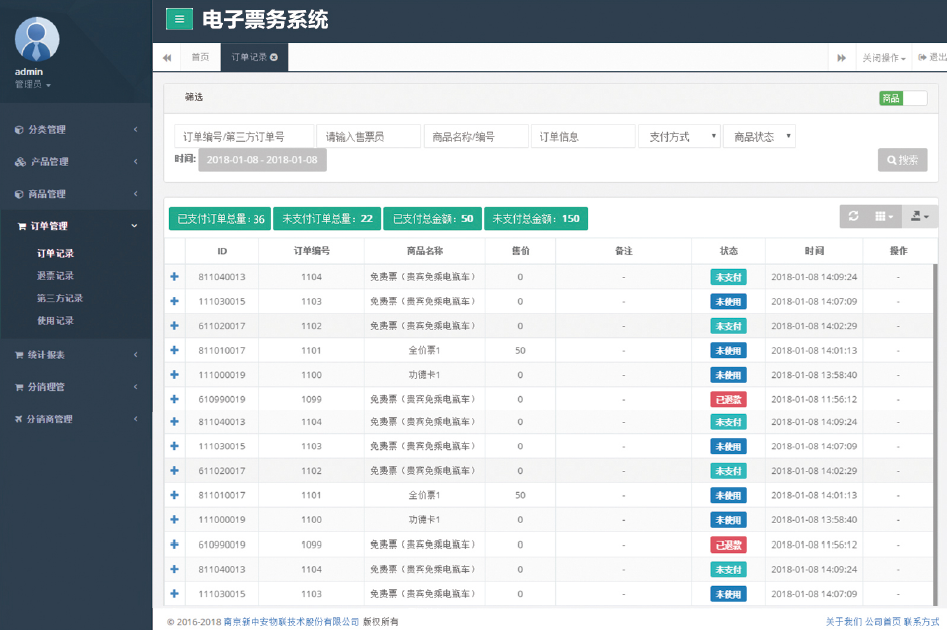This screenshot has height=630, width=947.
Task: Click the tab scroll-right double arrow
Action: tap(841, 58)
